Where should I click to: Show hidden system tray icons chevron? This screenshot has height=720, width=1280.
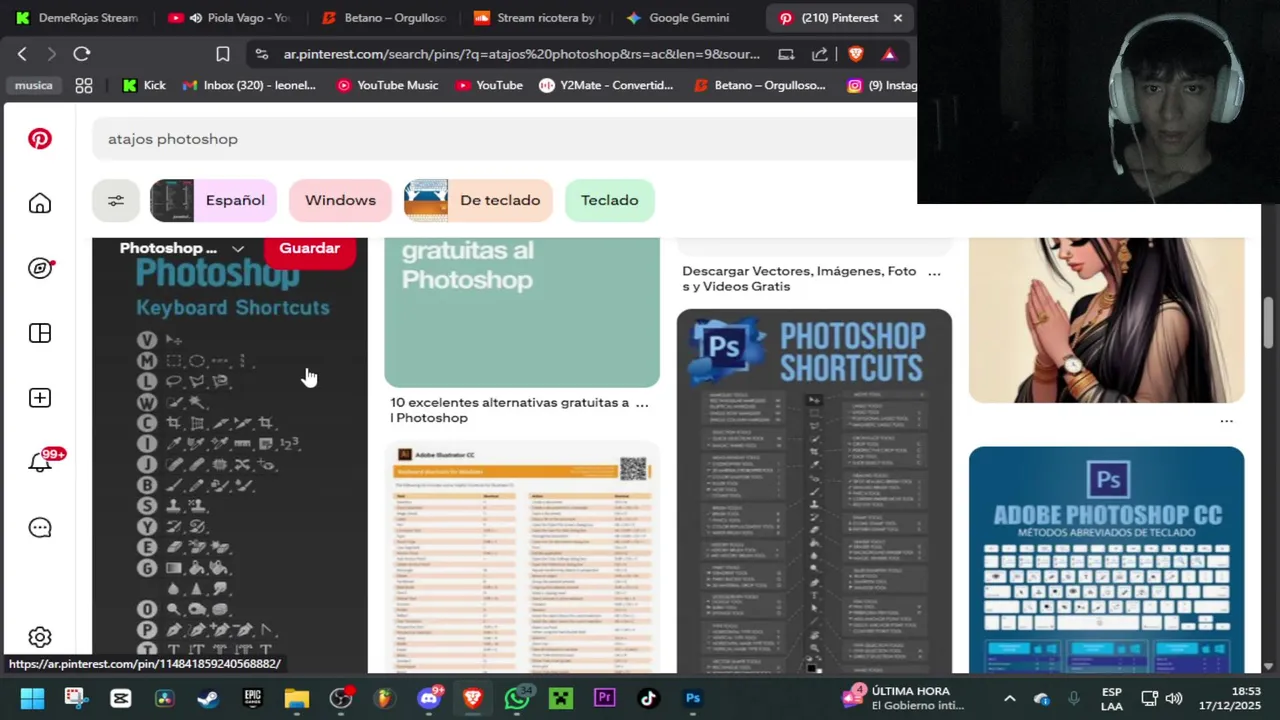click(x=1010, y=698)
